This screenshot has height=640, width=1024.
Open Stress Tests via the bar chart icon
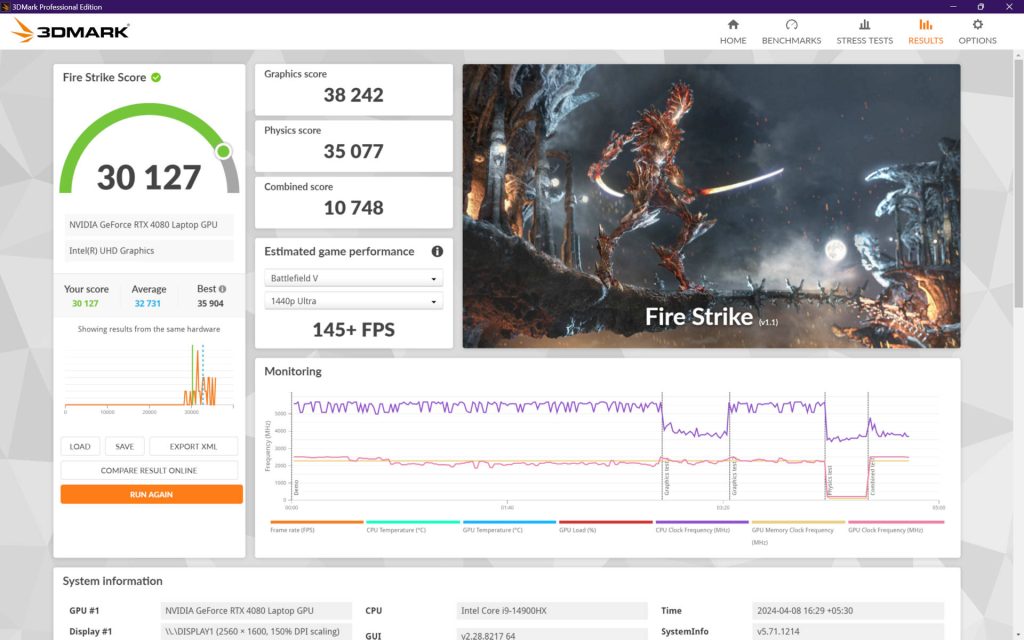864,25
